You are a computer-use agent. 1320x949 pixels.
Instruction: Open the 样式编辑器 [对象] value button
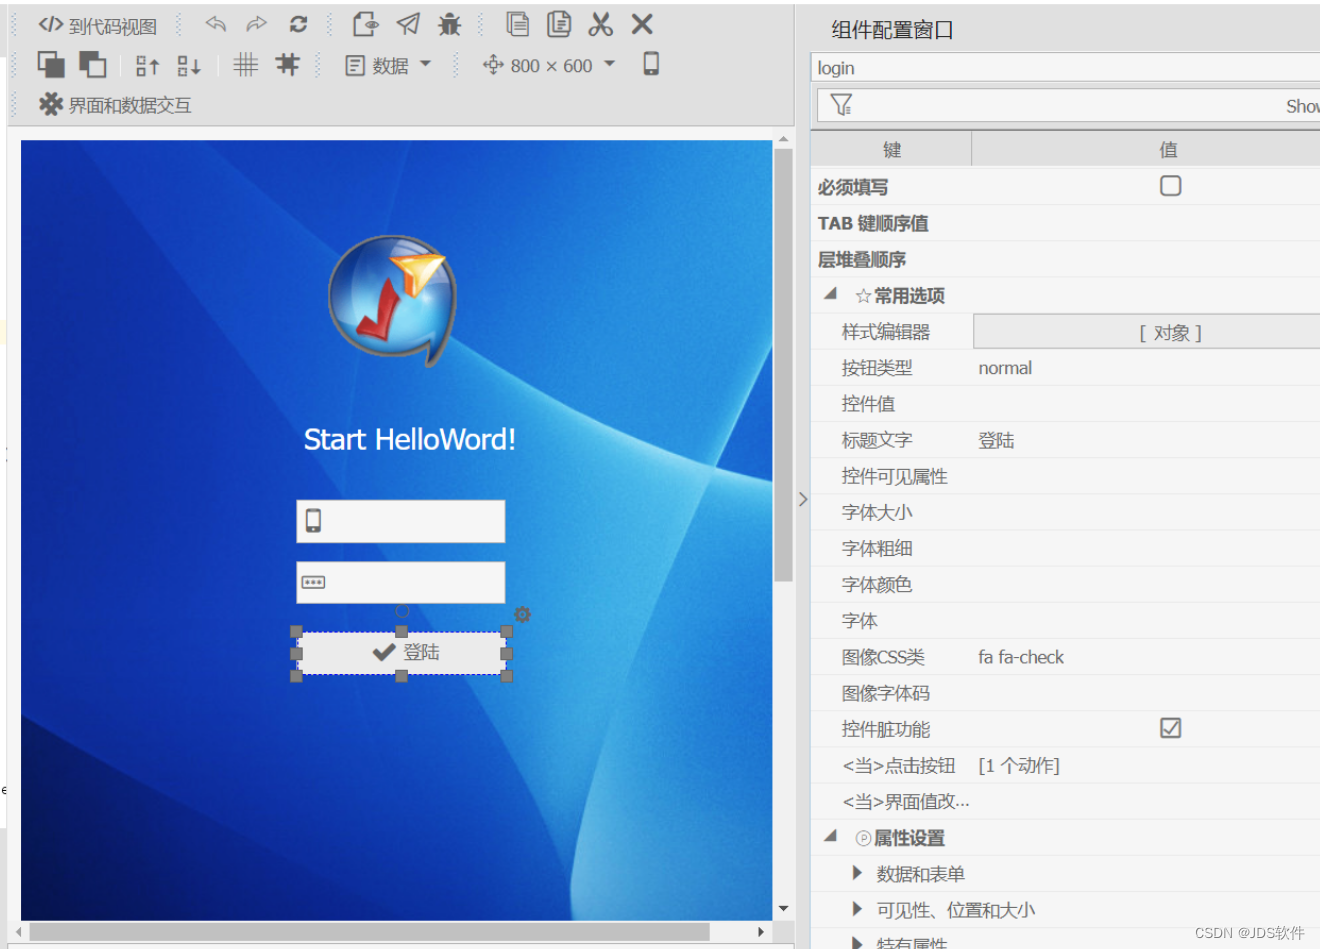[x=1147, y=332]
